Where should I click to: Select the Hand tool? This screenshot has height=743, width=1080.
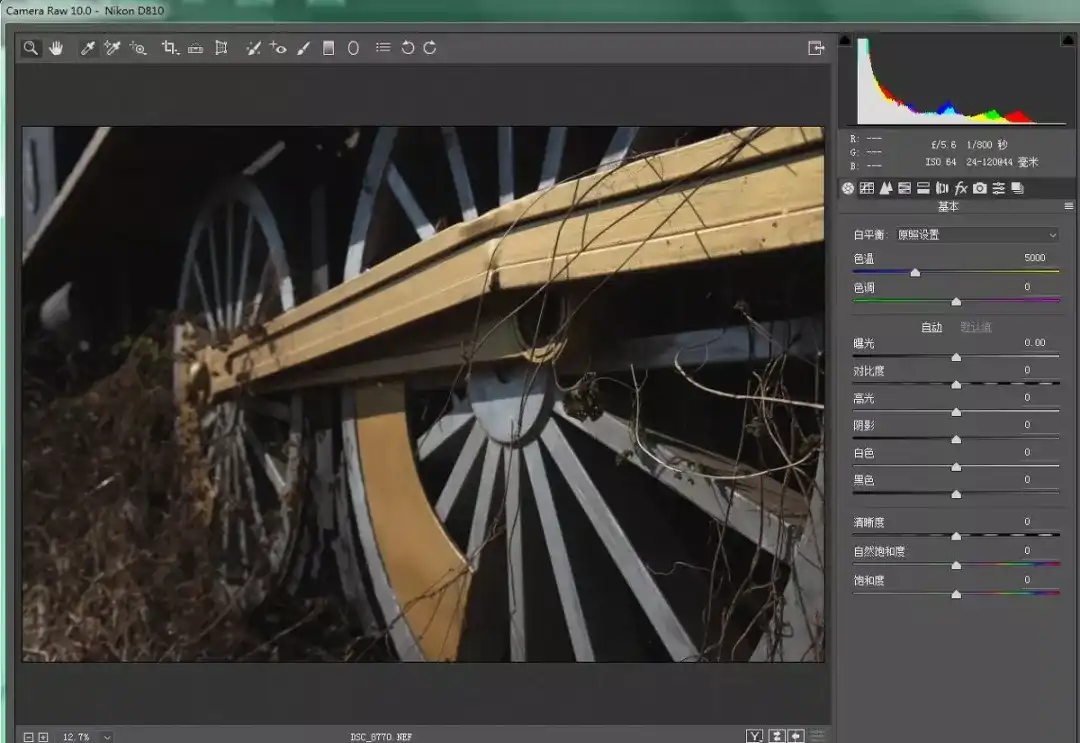56,48
